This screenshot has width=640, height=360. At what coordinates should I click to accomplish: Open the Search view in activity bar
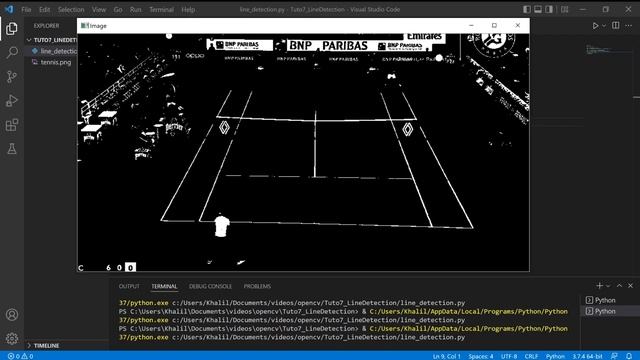click(12, 52)
